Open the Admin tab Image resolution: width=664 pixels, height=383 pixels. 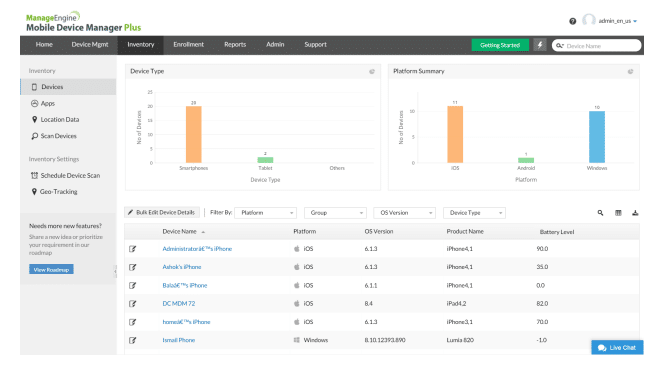tap(275, 44)
